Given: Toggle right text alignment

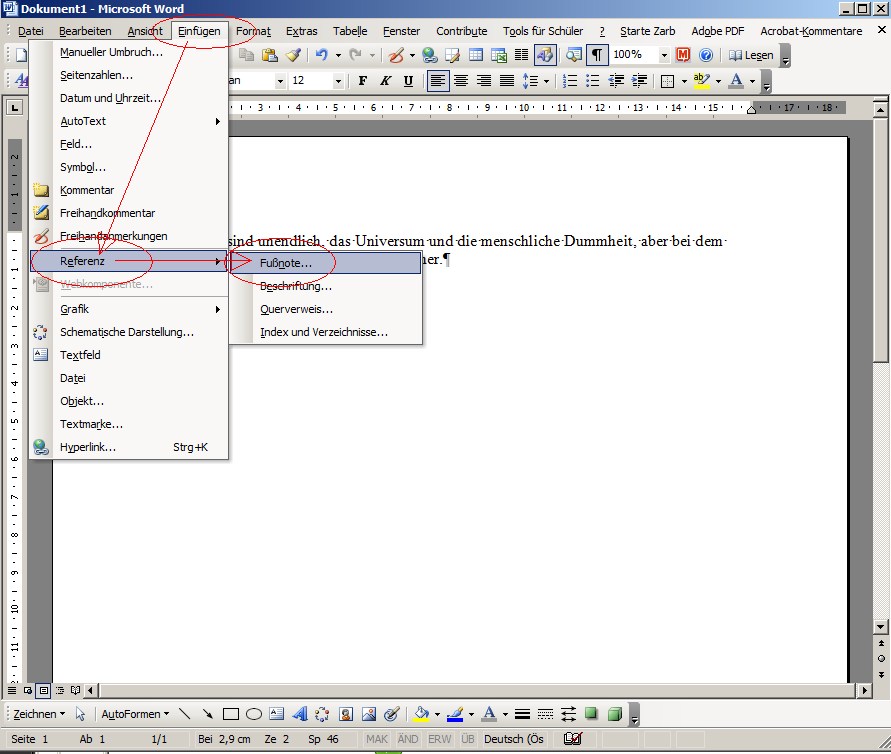Looking at the screenshot, I should 484,81.
